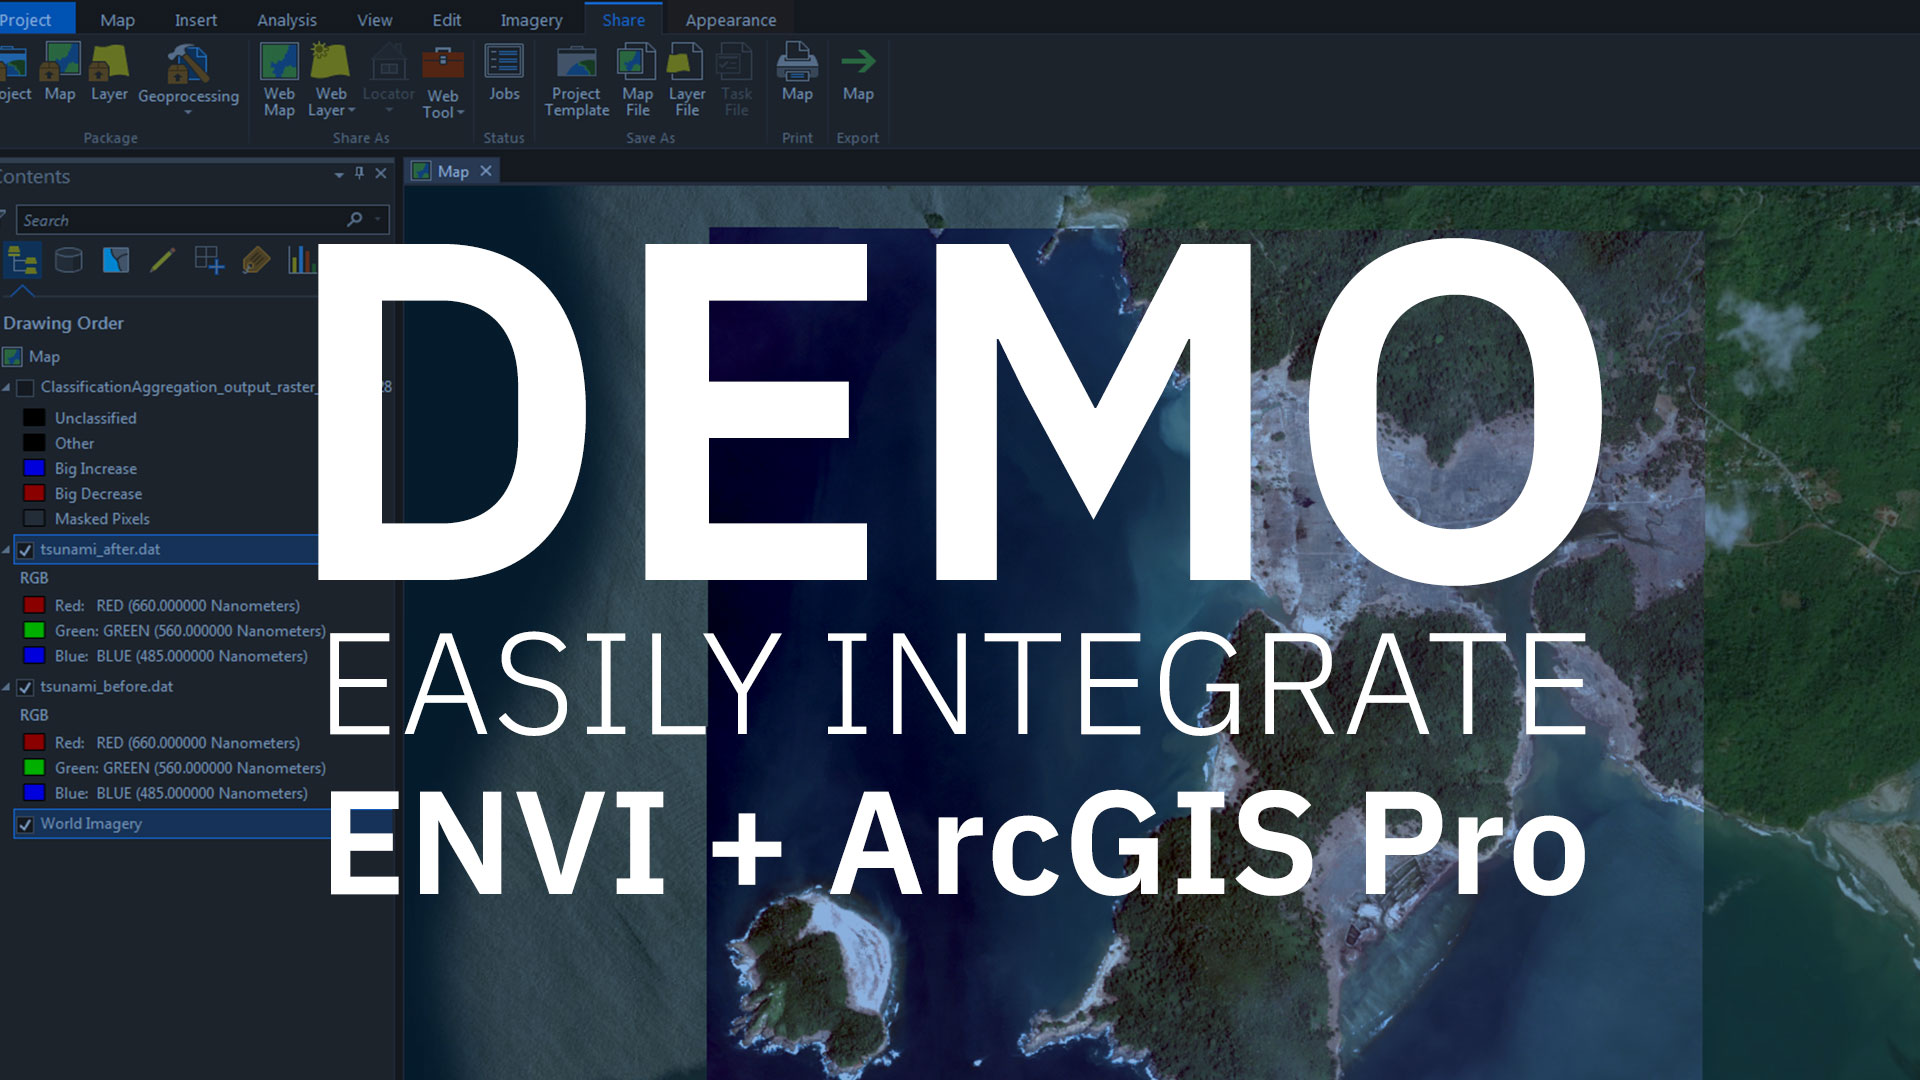Uncheck the tsunami_after.dat layer
Image resolution: width=1920 pixels, height=1080 pixels.
tap(24, 549)
